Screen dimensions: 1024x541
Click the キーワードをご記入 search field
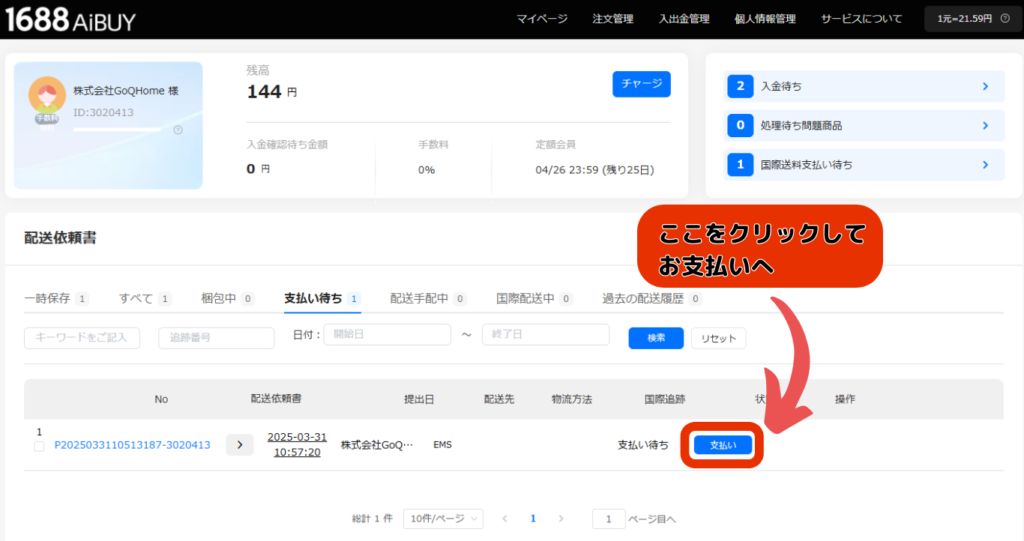[x=82, y=338]
